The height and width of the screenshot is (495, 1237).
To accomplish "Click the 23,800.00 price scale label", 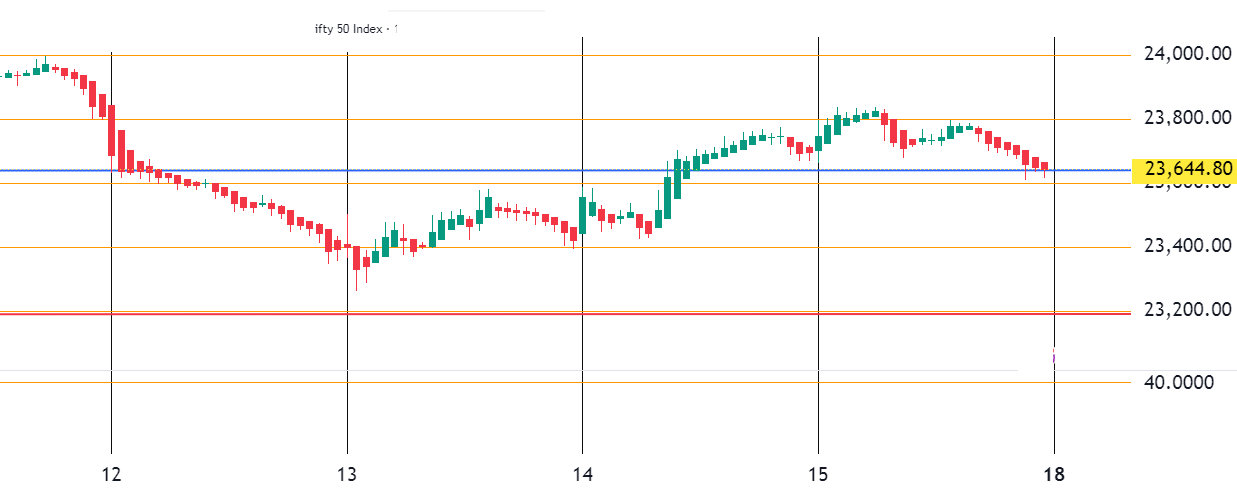I will click(x=1187, y=119).
